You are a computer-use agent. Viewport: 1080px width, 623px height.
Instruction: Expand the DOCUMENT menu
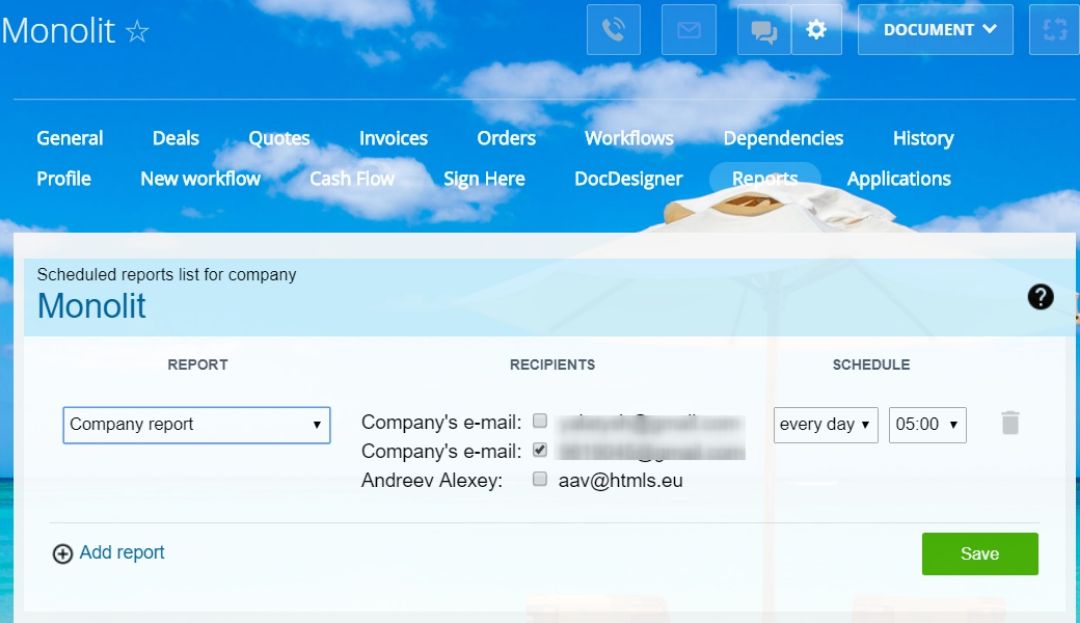935,29
